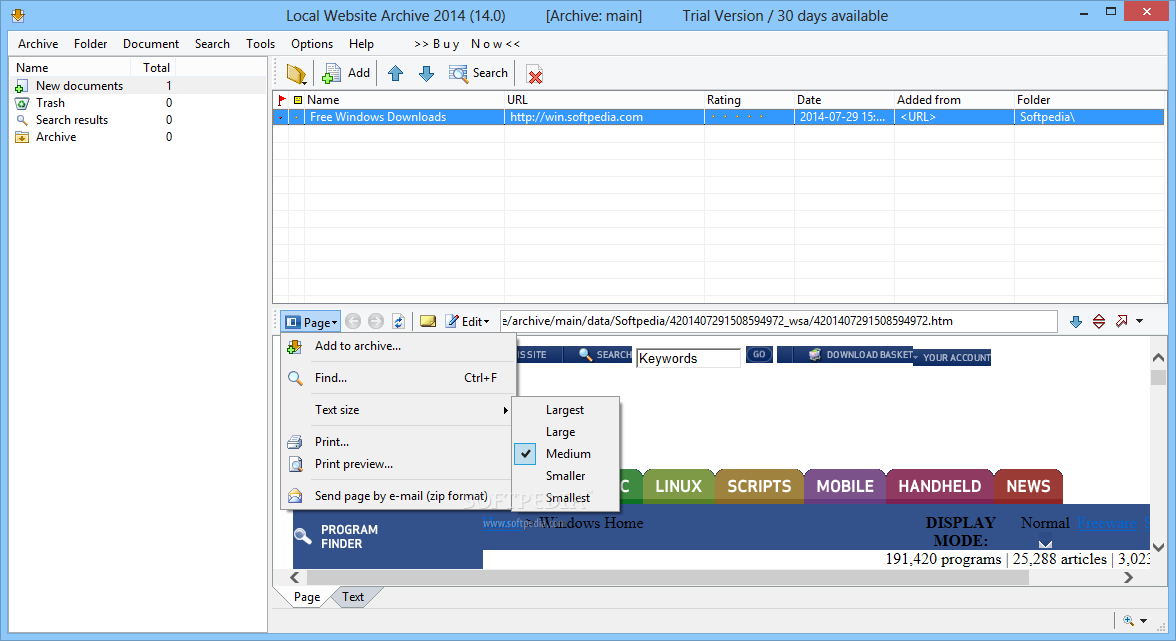The width and height of the screenshot is (1176, 641).
Task: Sort by the Added from column header
Action: tap(954, 100)
